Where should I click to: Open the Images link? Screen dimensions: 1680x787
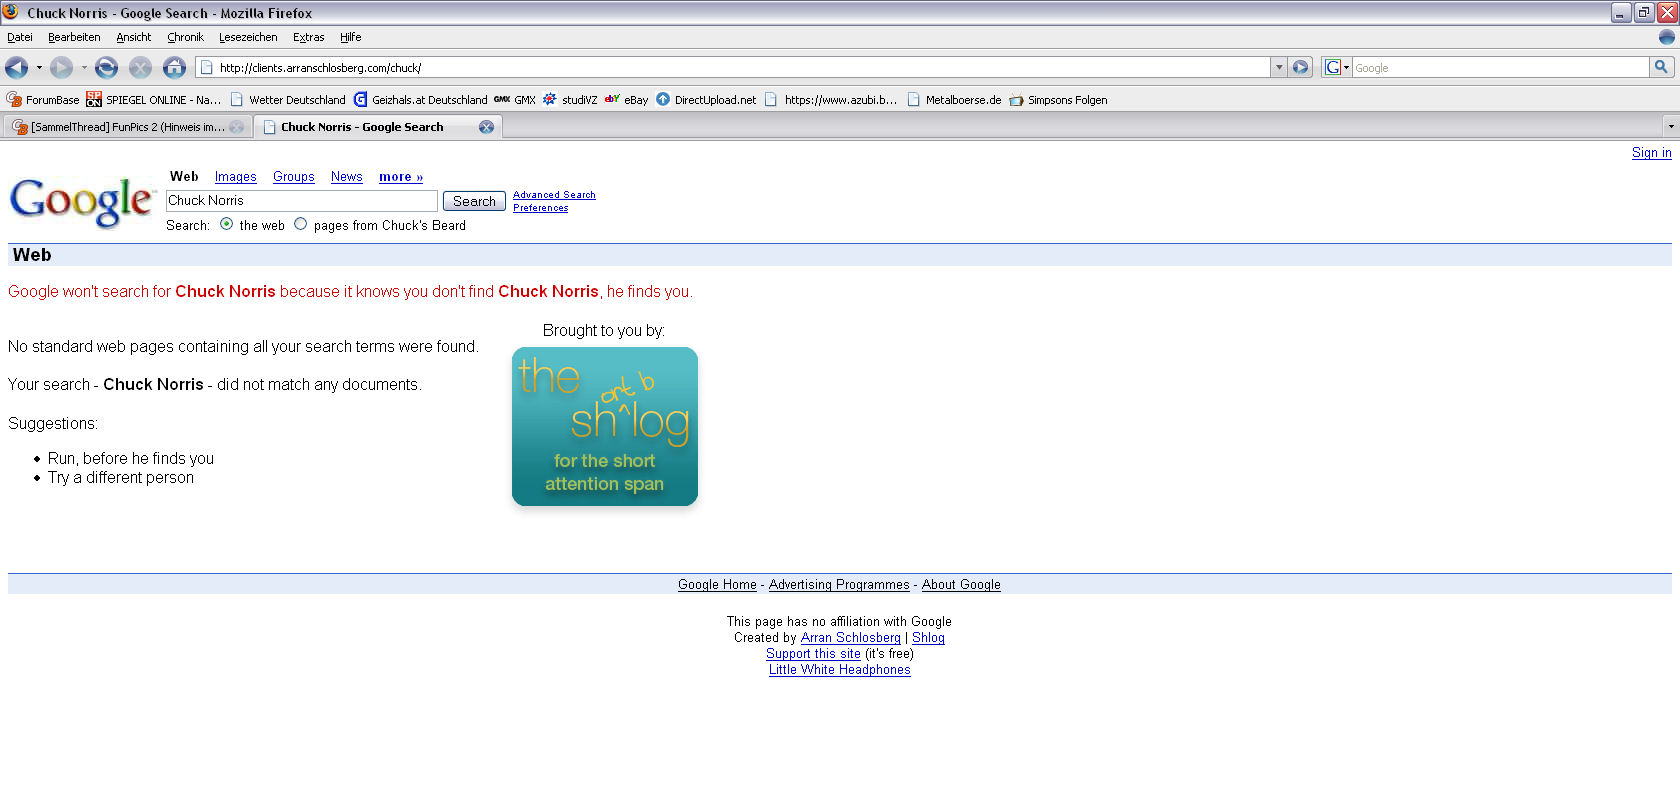235,177
